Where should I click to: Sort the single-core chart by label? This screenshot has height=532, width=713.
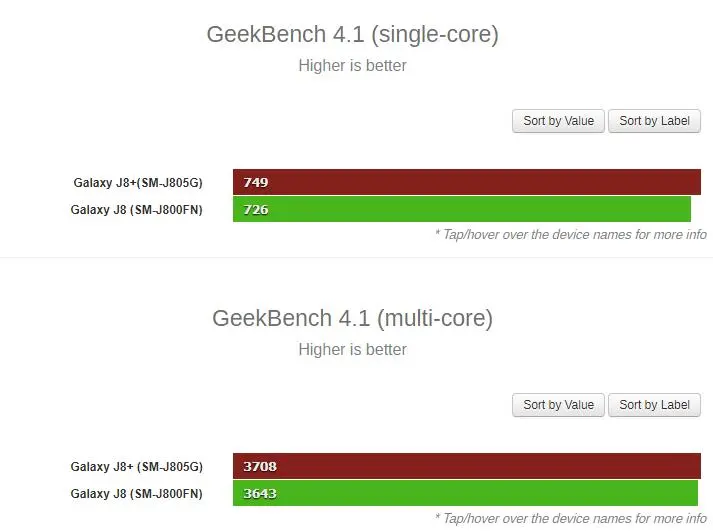654,121
